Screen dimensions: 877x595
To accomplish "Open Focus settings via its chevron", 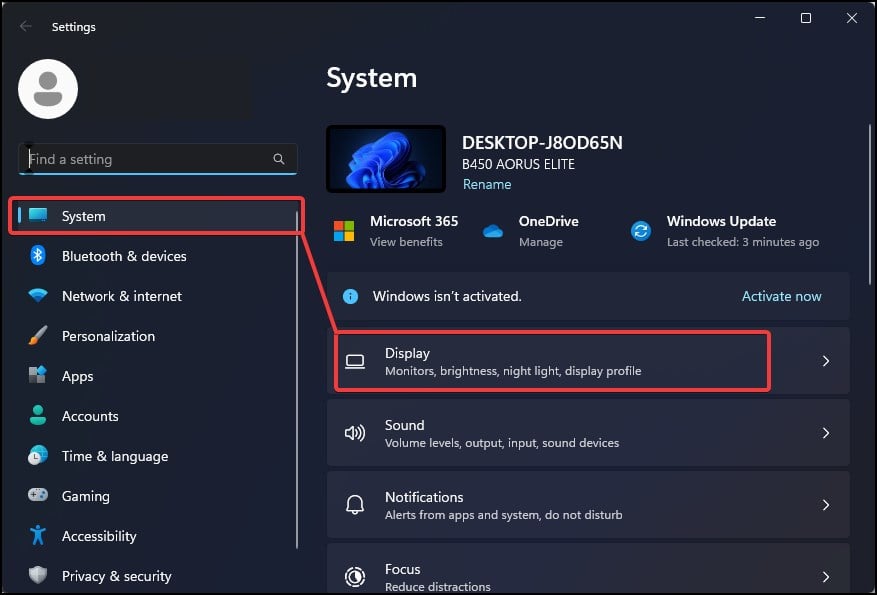I will coord(826,577).
